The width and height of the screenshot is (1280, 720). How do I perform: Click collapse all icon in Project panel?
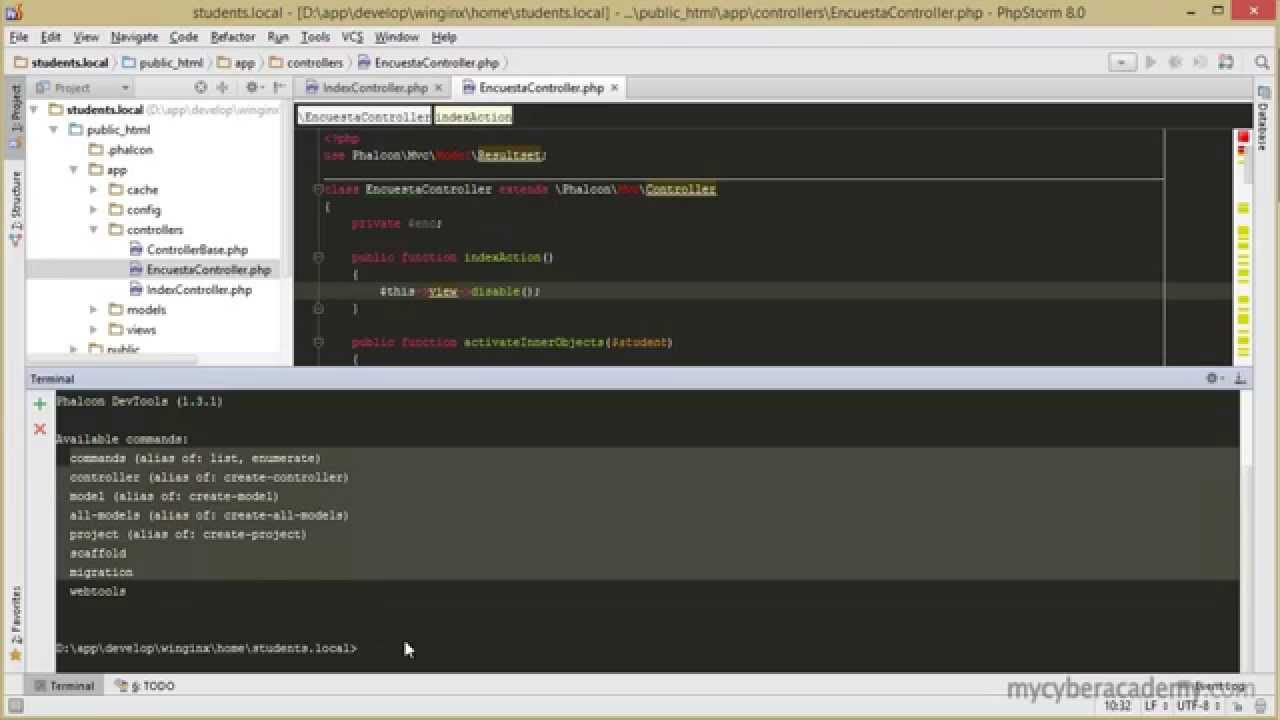pyautogui.click(x=222, y=88)
